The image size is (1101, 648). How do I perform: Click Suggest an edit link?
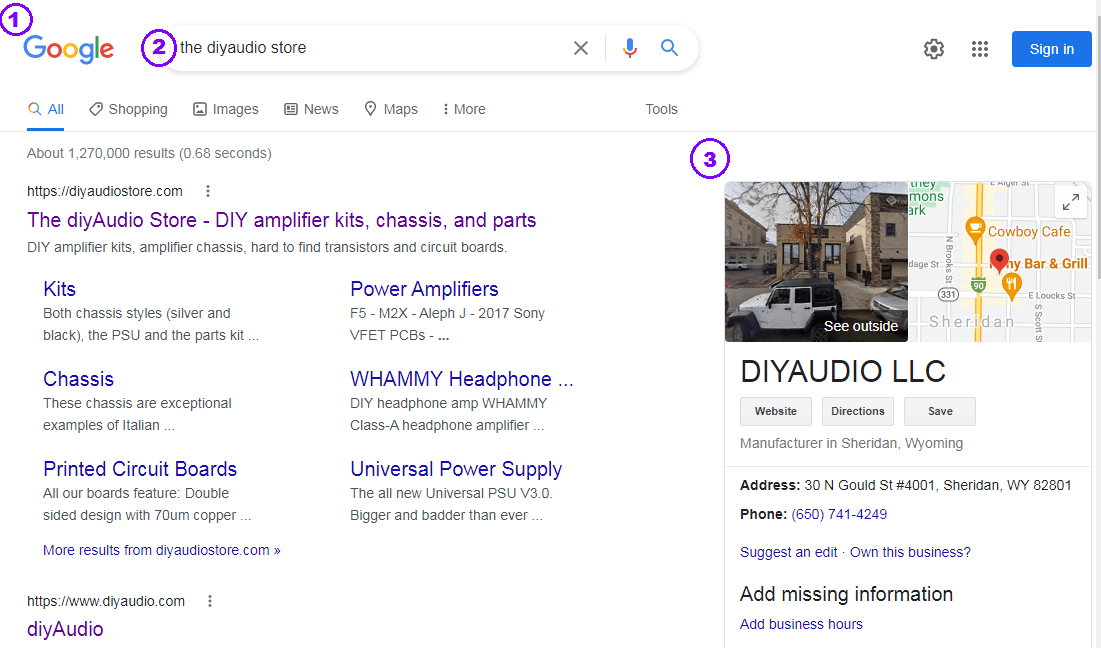(788, 553)
